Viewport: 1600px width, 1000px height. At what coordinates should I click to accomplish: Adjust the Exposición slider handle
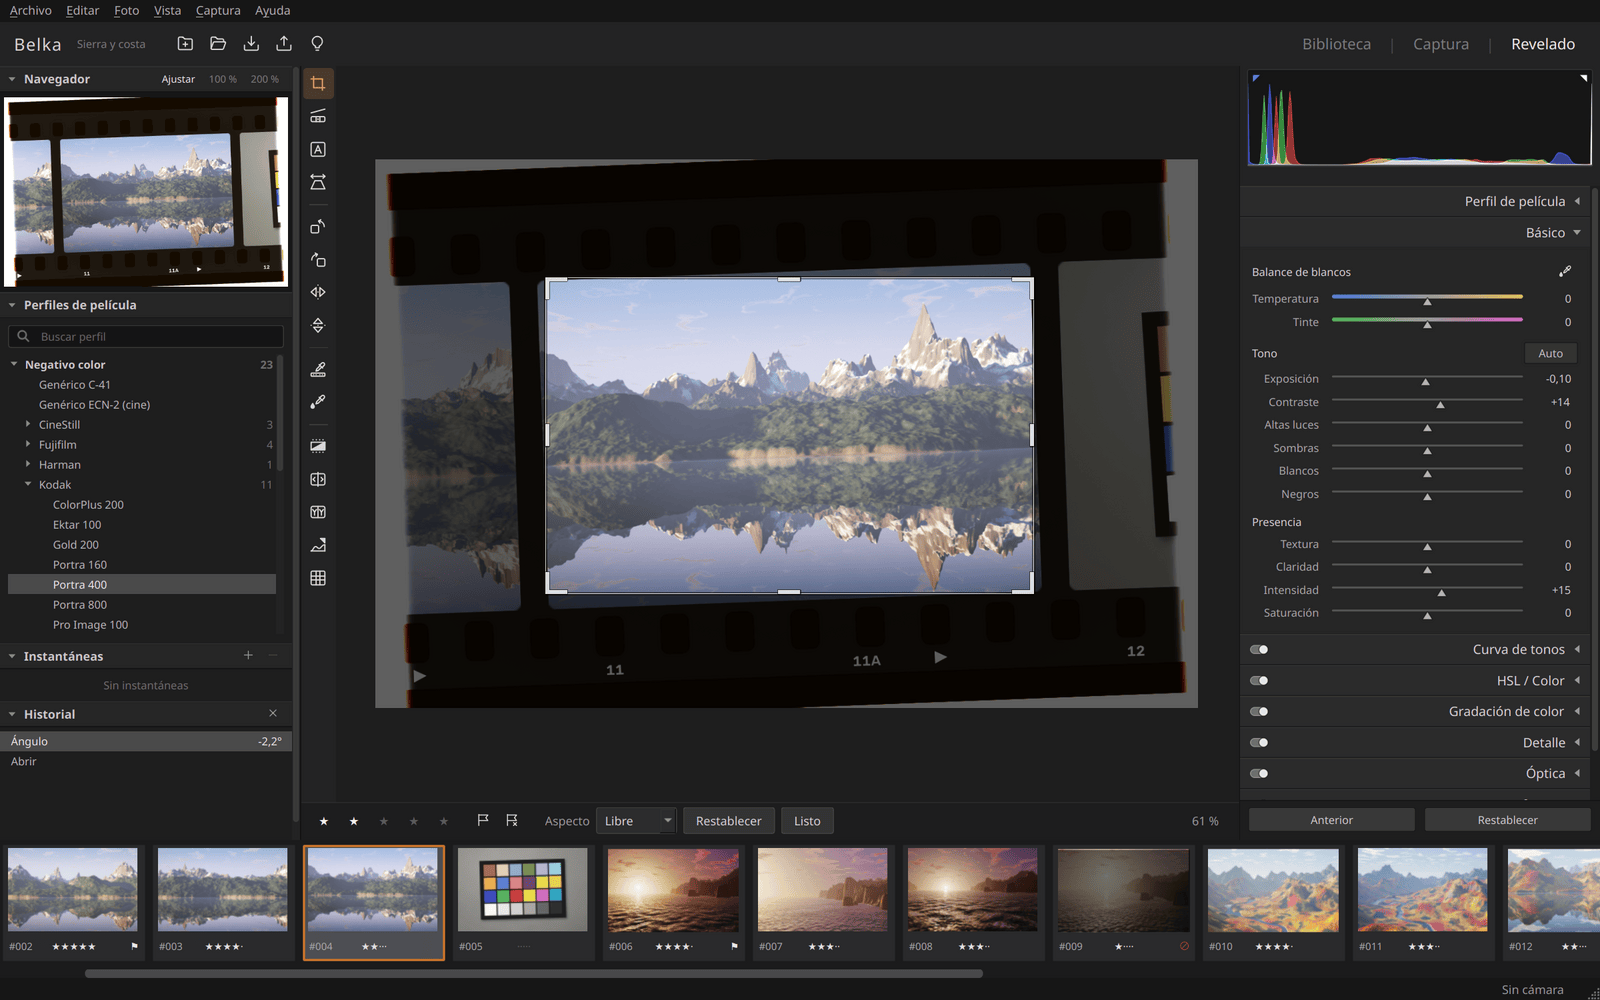pos(1425,381)
